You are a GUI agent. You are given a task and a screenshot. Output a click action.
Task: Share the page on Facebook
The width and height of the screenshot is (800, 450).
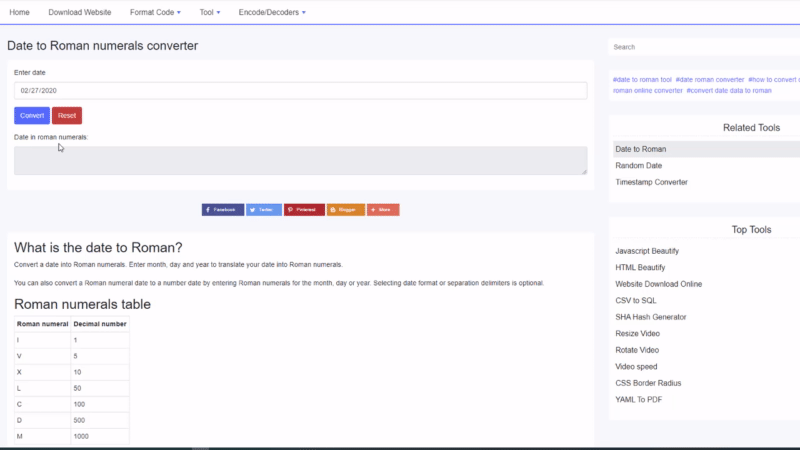[x=222, y=210]
